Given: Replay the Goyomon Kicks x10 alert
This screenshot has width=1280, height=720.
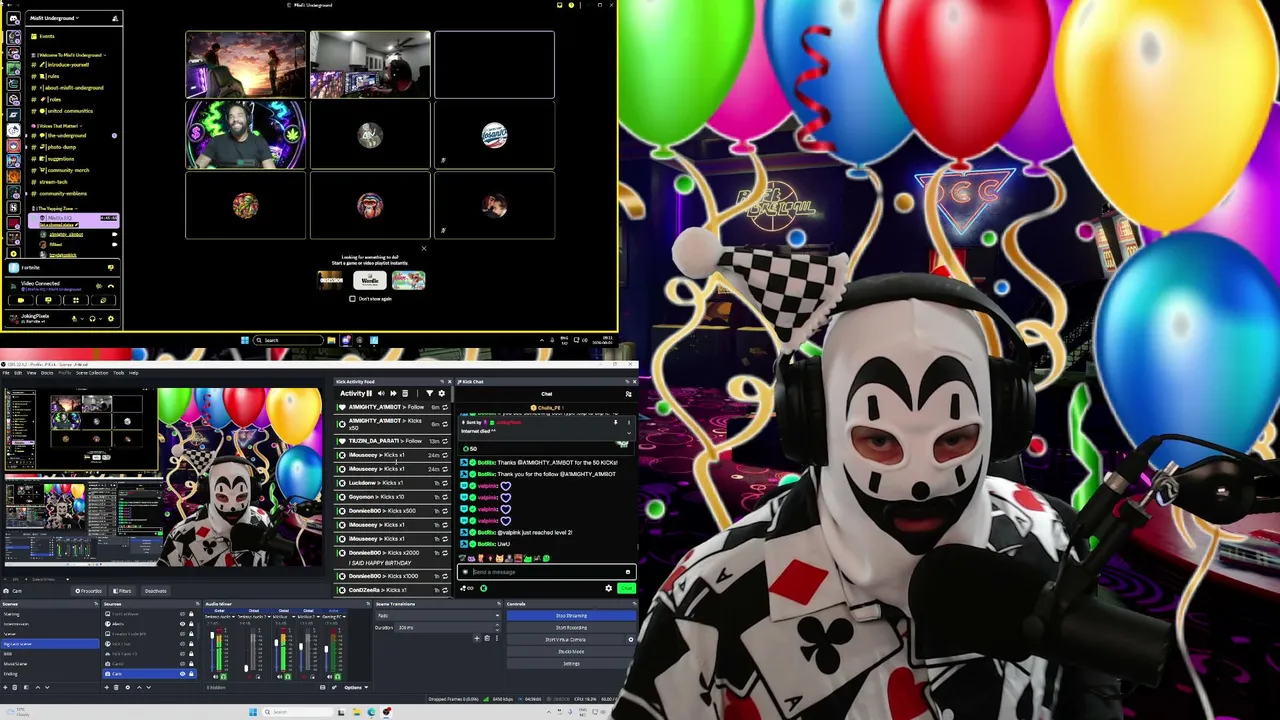Looking at the screenshot, I should pyautogui.click(x=445, y=497).
